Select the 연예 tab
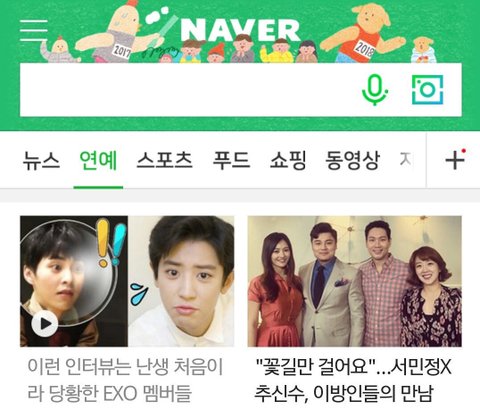Viewport: 480px width, 418px height. [x=98, y=161]
